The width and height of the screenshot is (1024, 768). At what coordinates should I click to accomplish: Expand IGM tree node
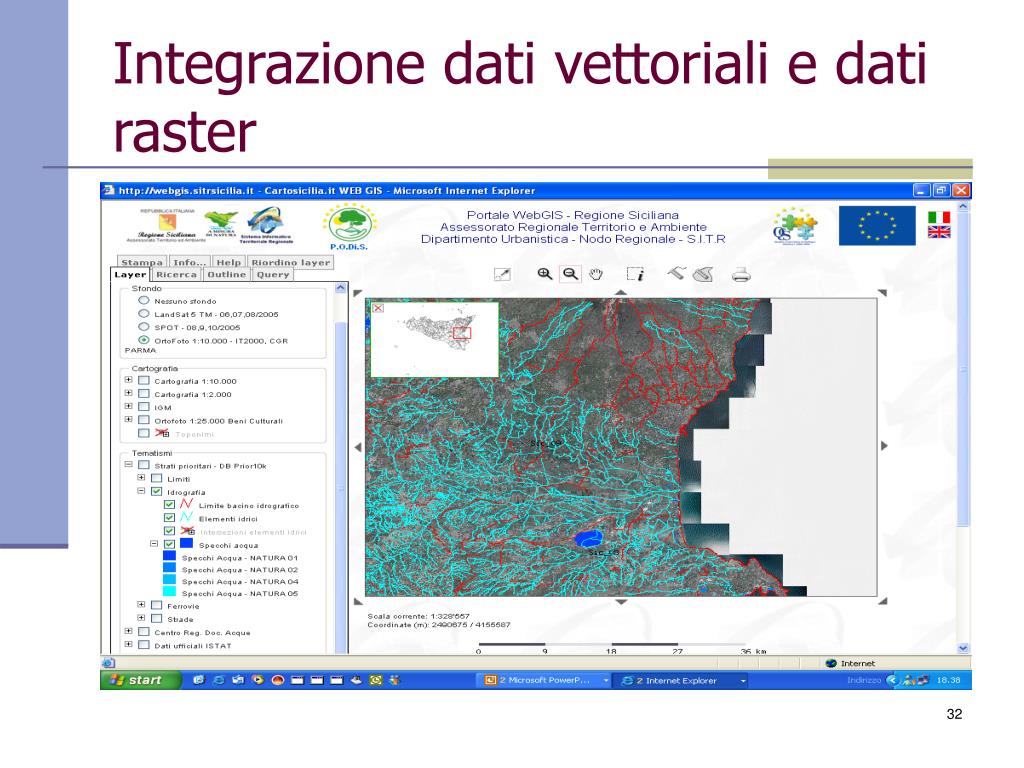129,406
